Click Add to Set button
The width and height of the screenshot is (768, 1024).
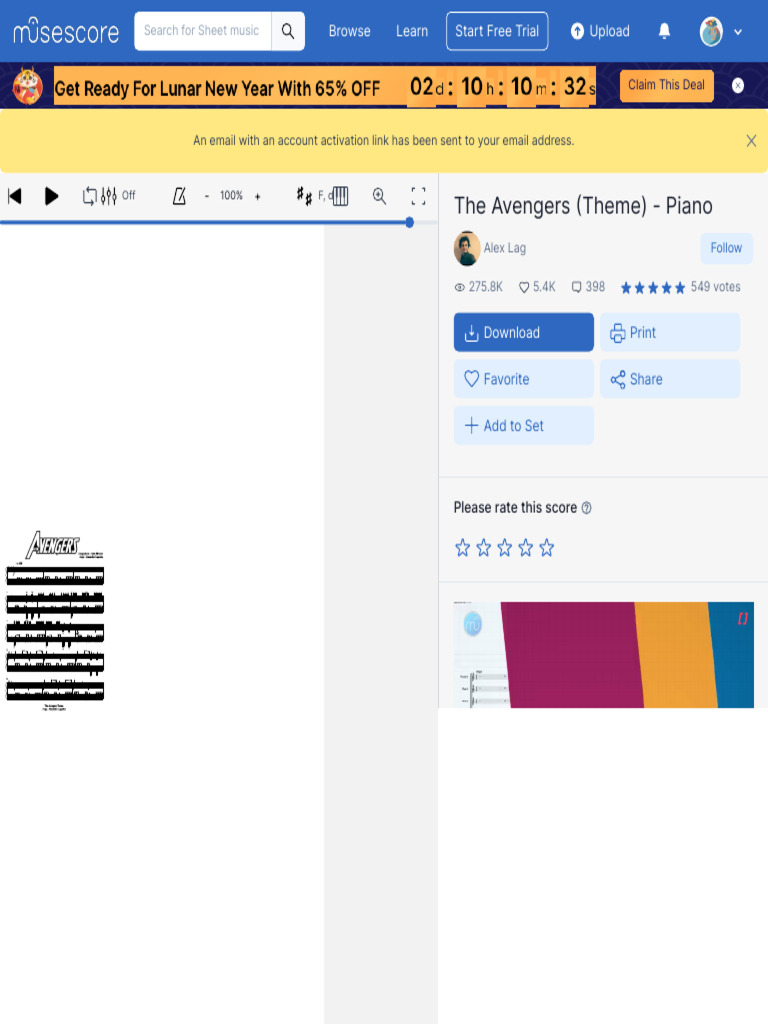coord(524,426)
